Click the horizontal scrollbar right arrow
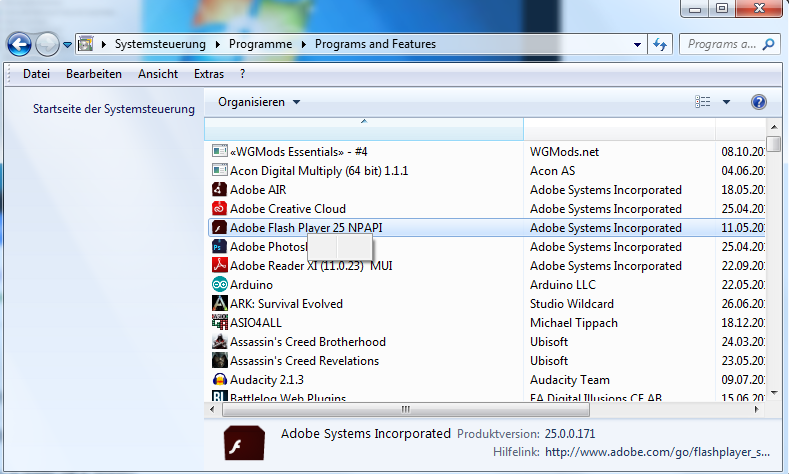This screenshot has height=474, width=789. [x=756, y=410]
